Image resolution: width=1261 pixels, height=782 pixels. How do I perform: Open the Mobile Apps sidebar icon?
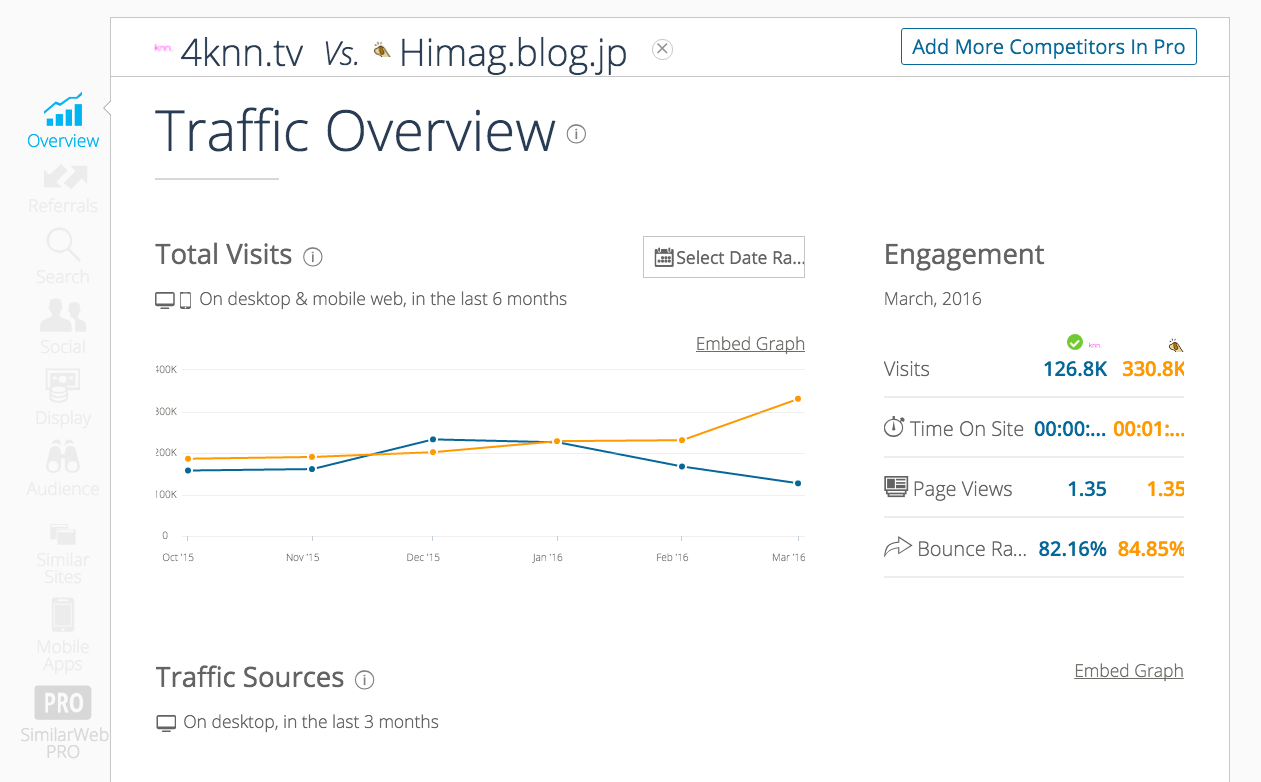coord(63,614)
